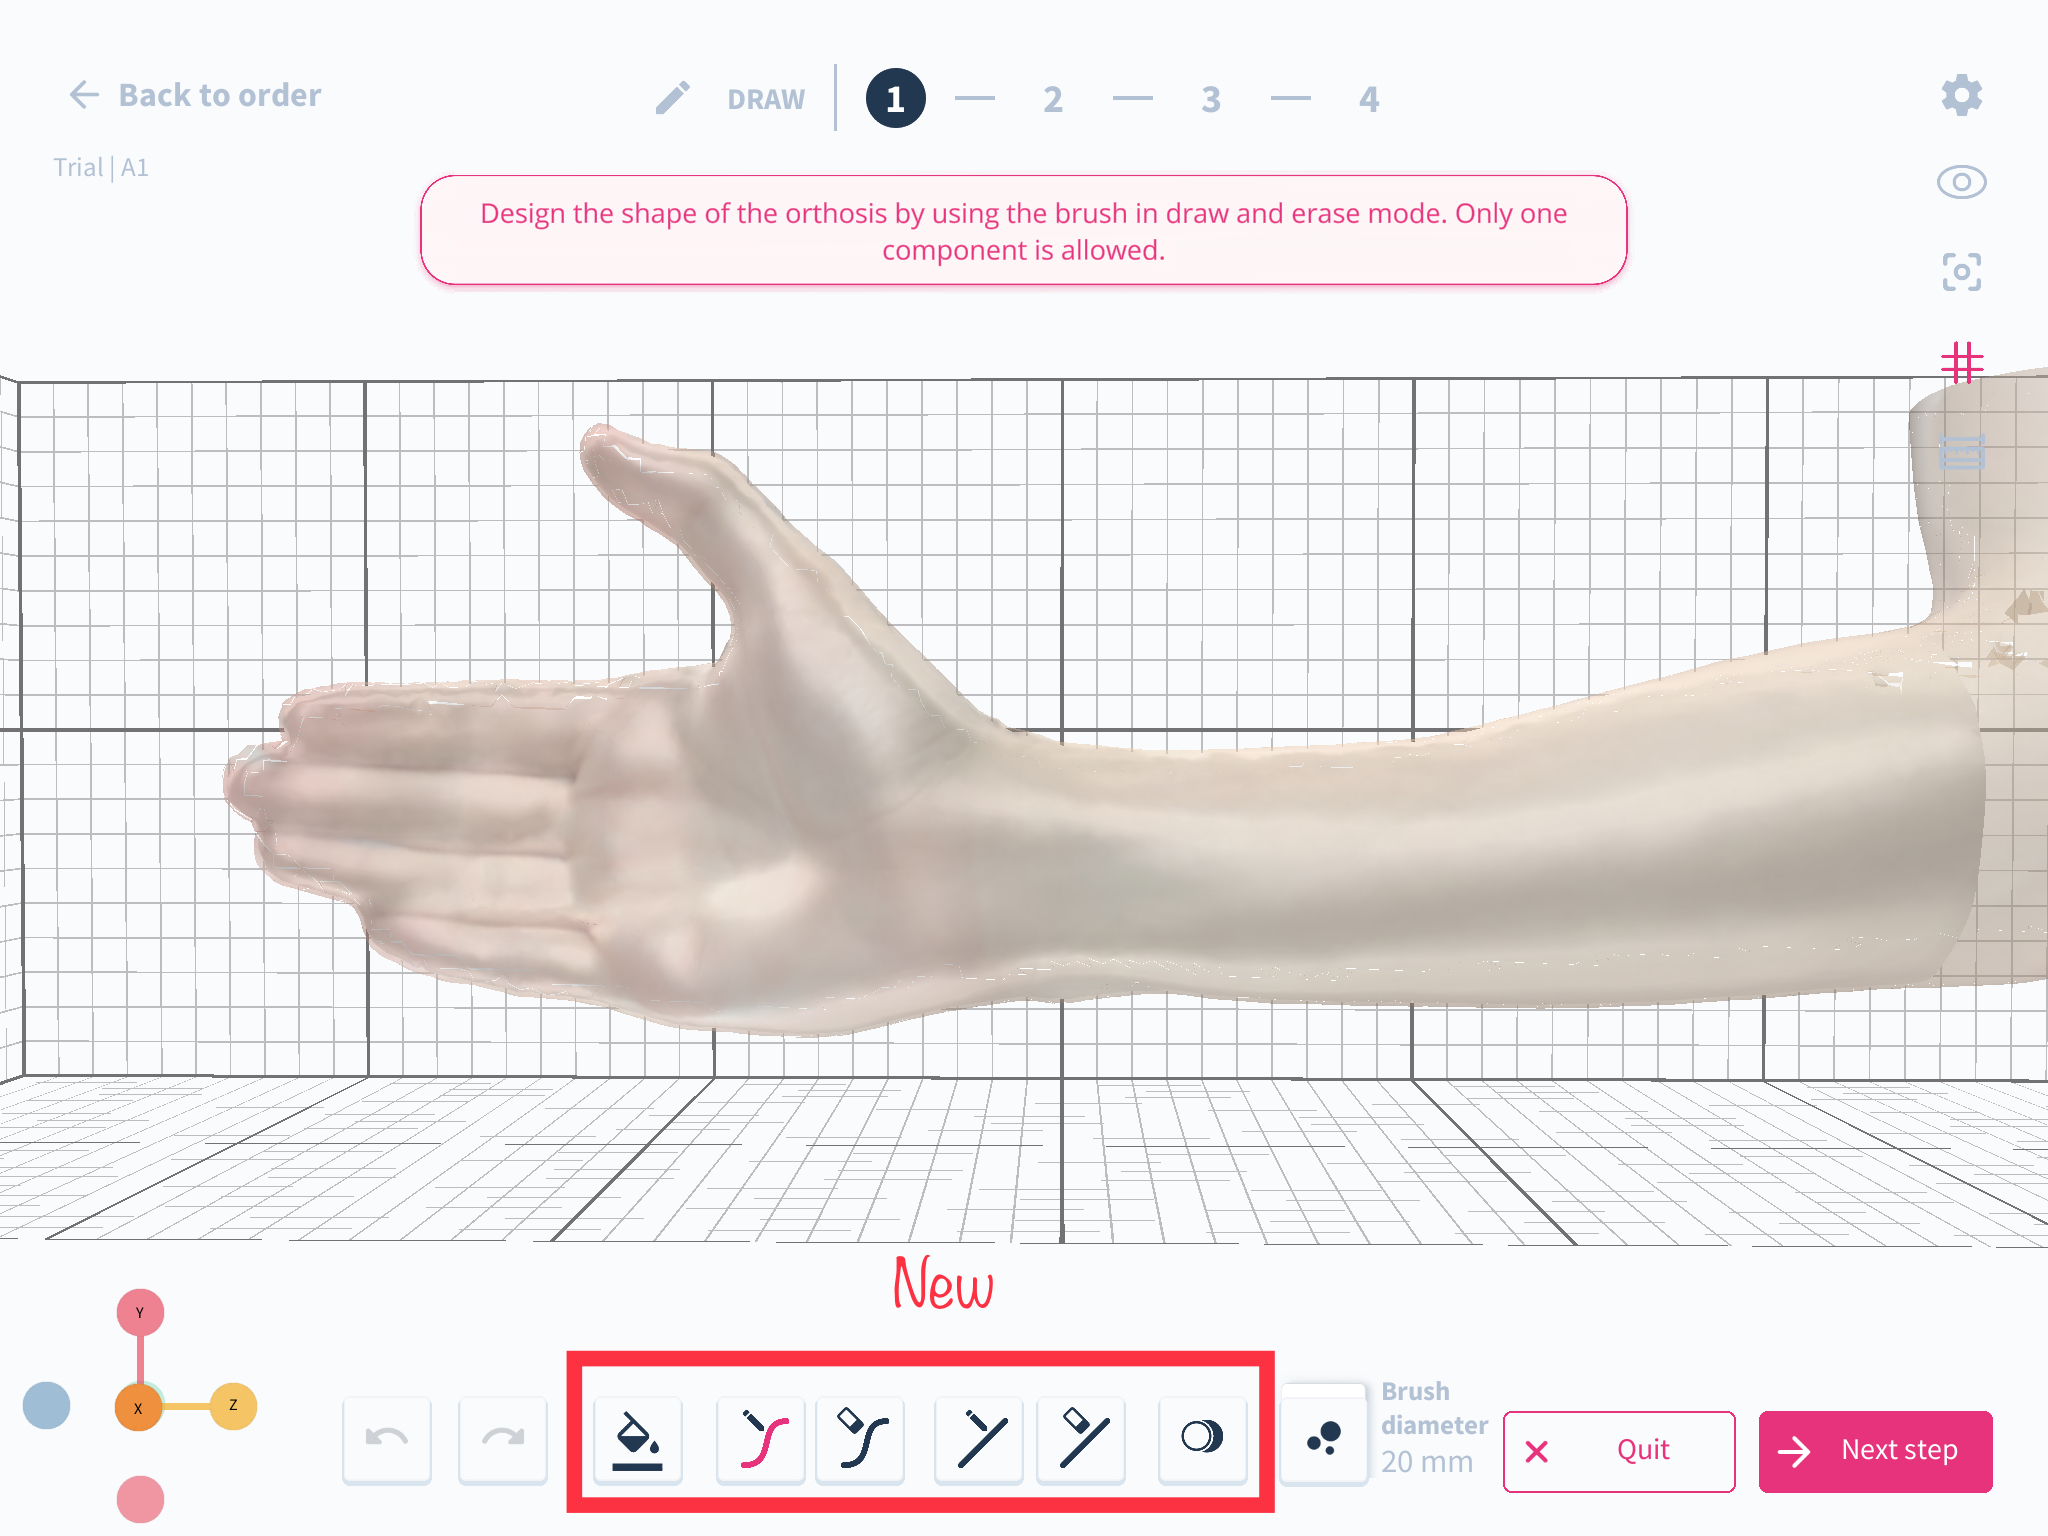Jump to step 3 in progress bar
2048x1536 pixels.
click(1211, 99)
